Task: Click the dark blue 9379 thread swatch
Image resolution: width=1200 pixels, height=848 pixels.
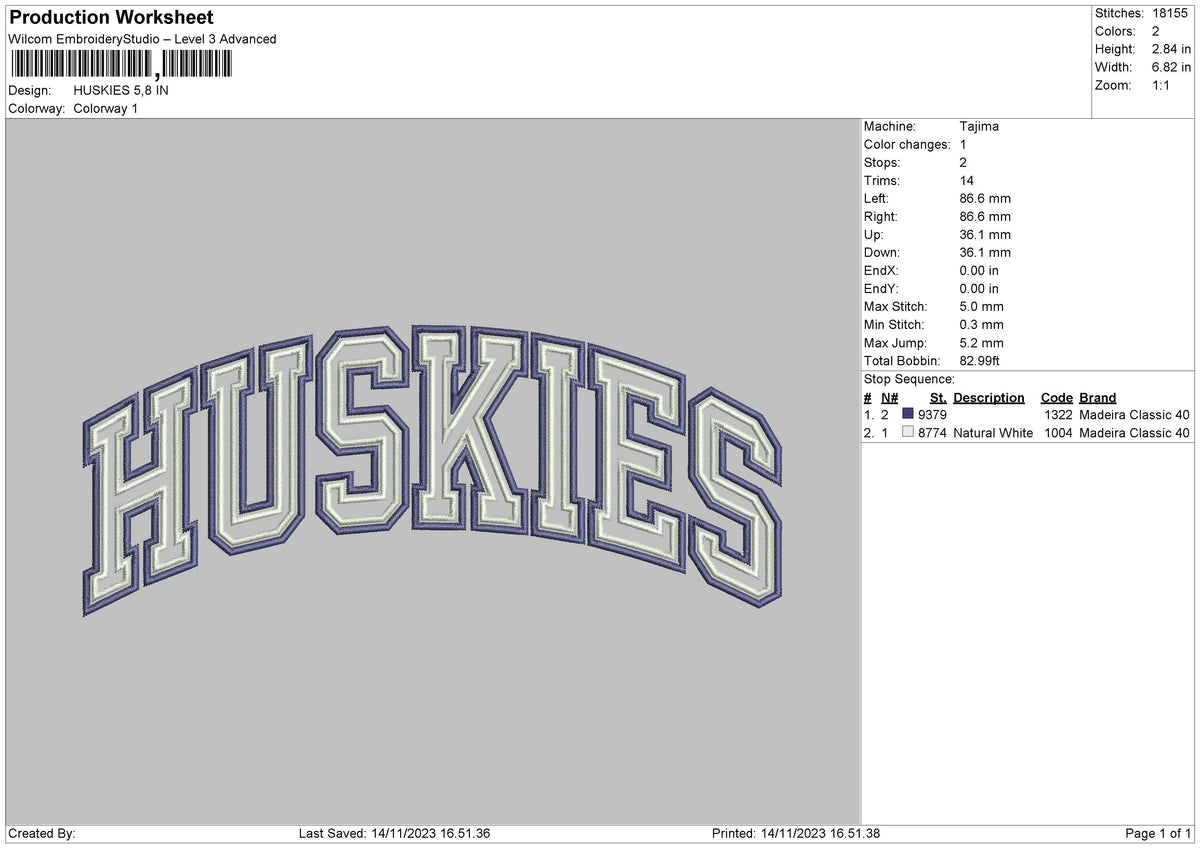Action: [908, 414]
